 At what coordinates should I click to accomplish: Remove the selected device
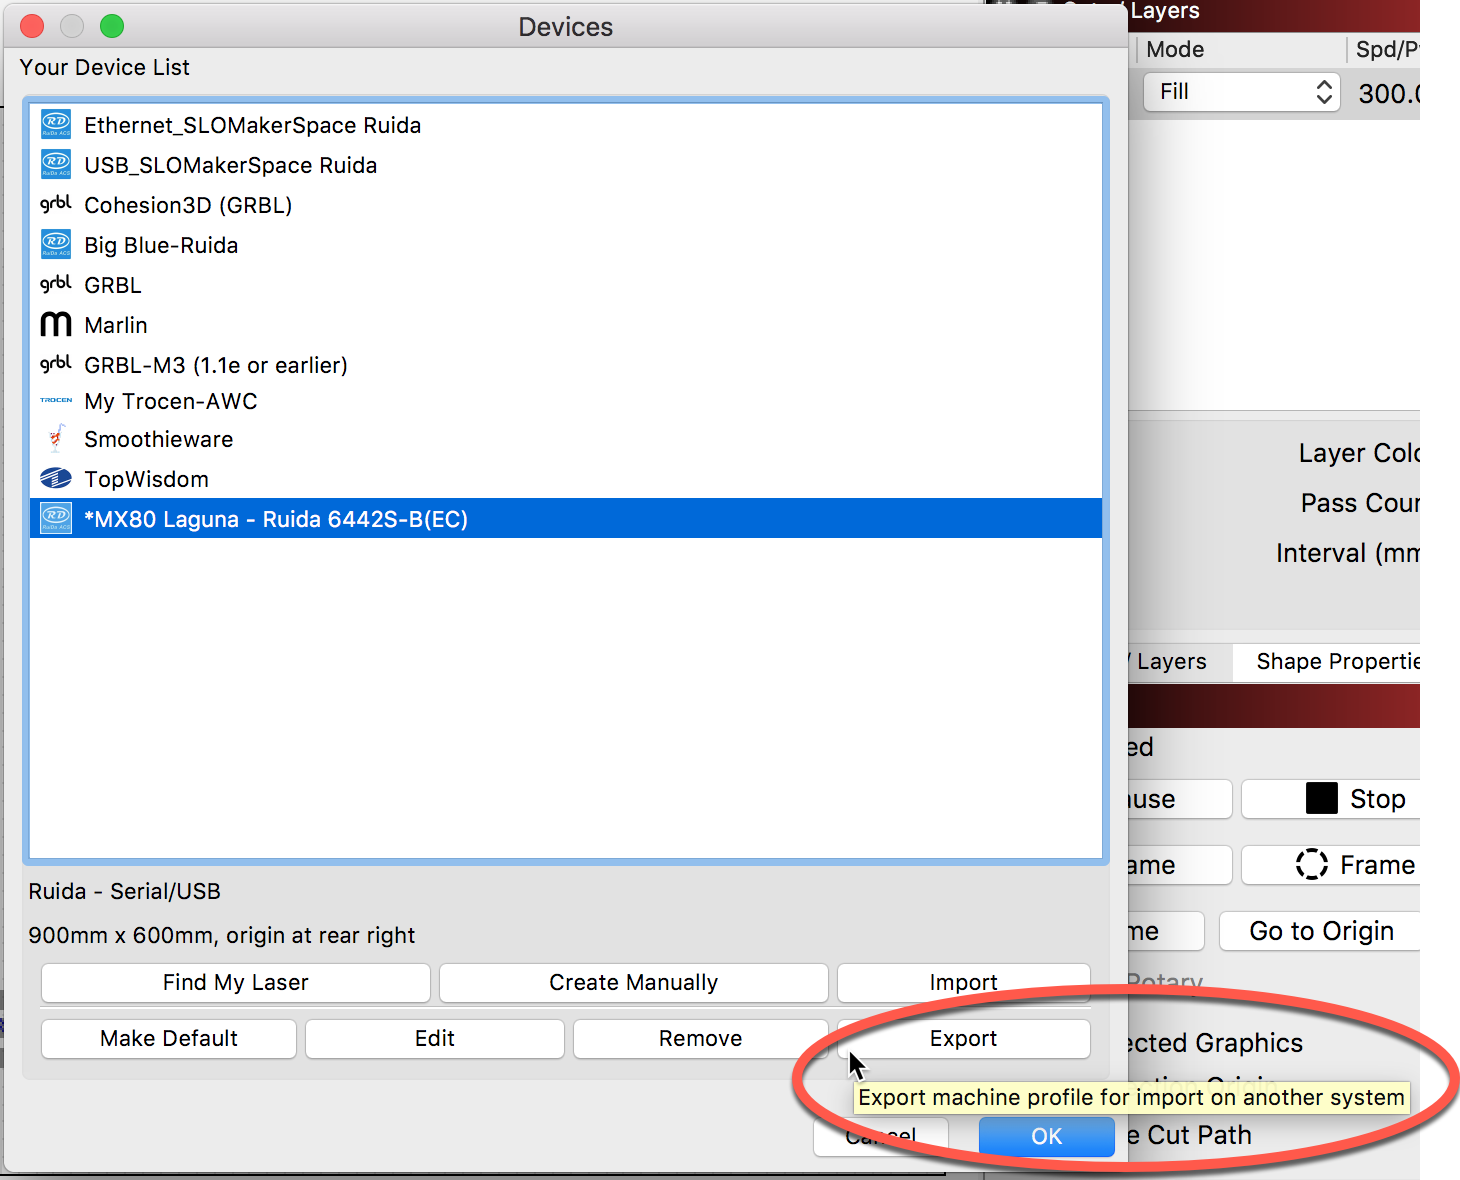[700, 1038]
